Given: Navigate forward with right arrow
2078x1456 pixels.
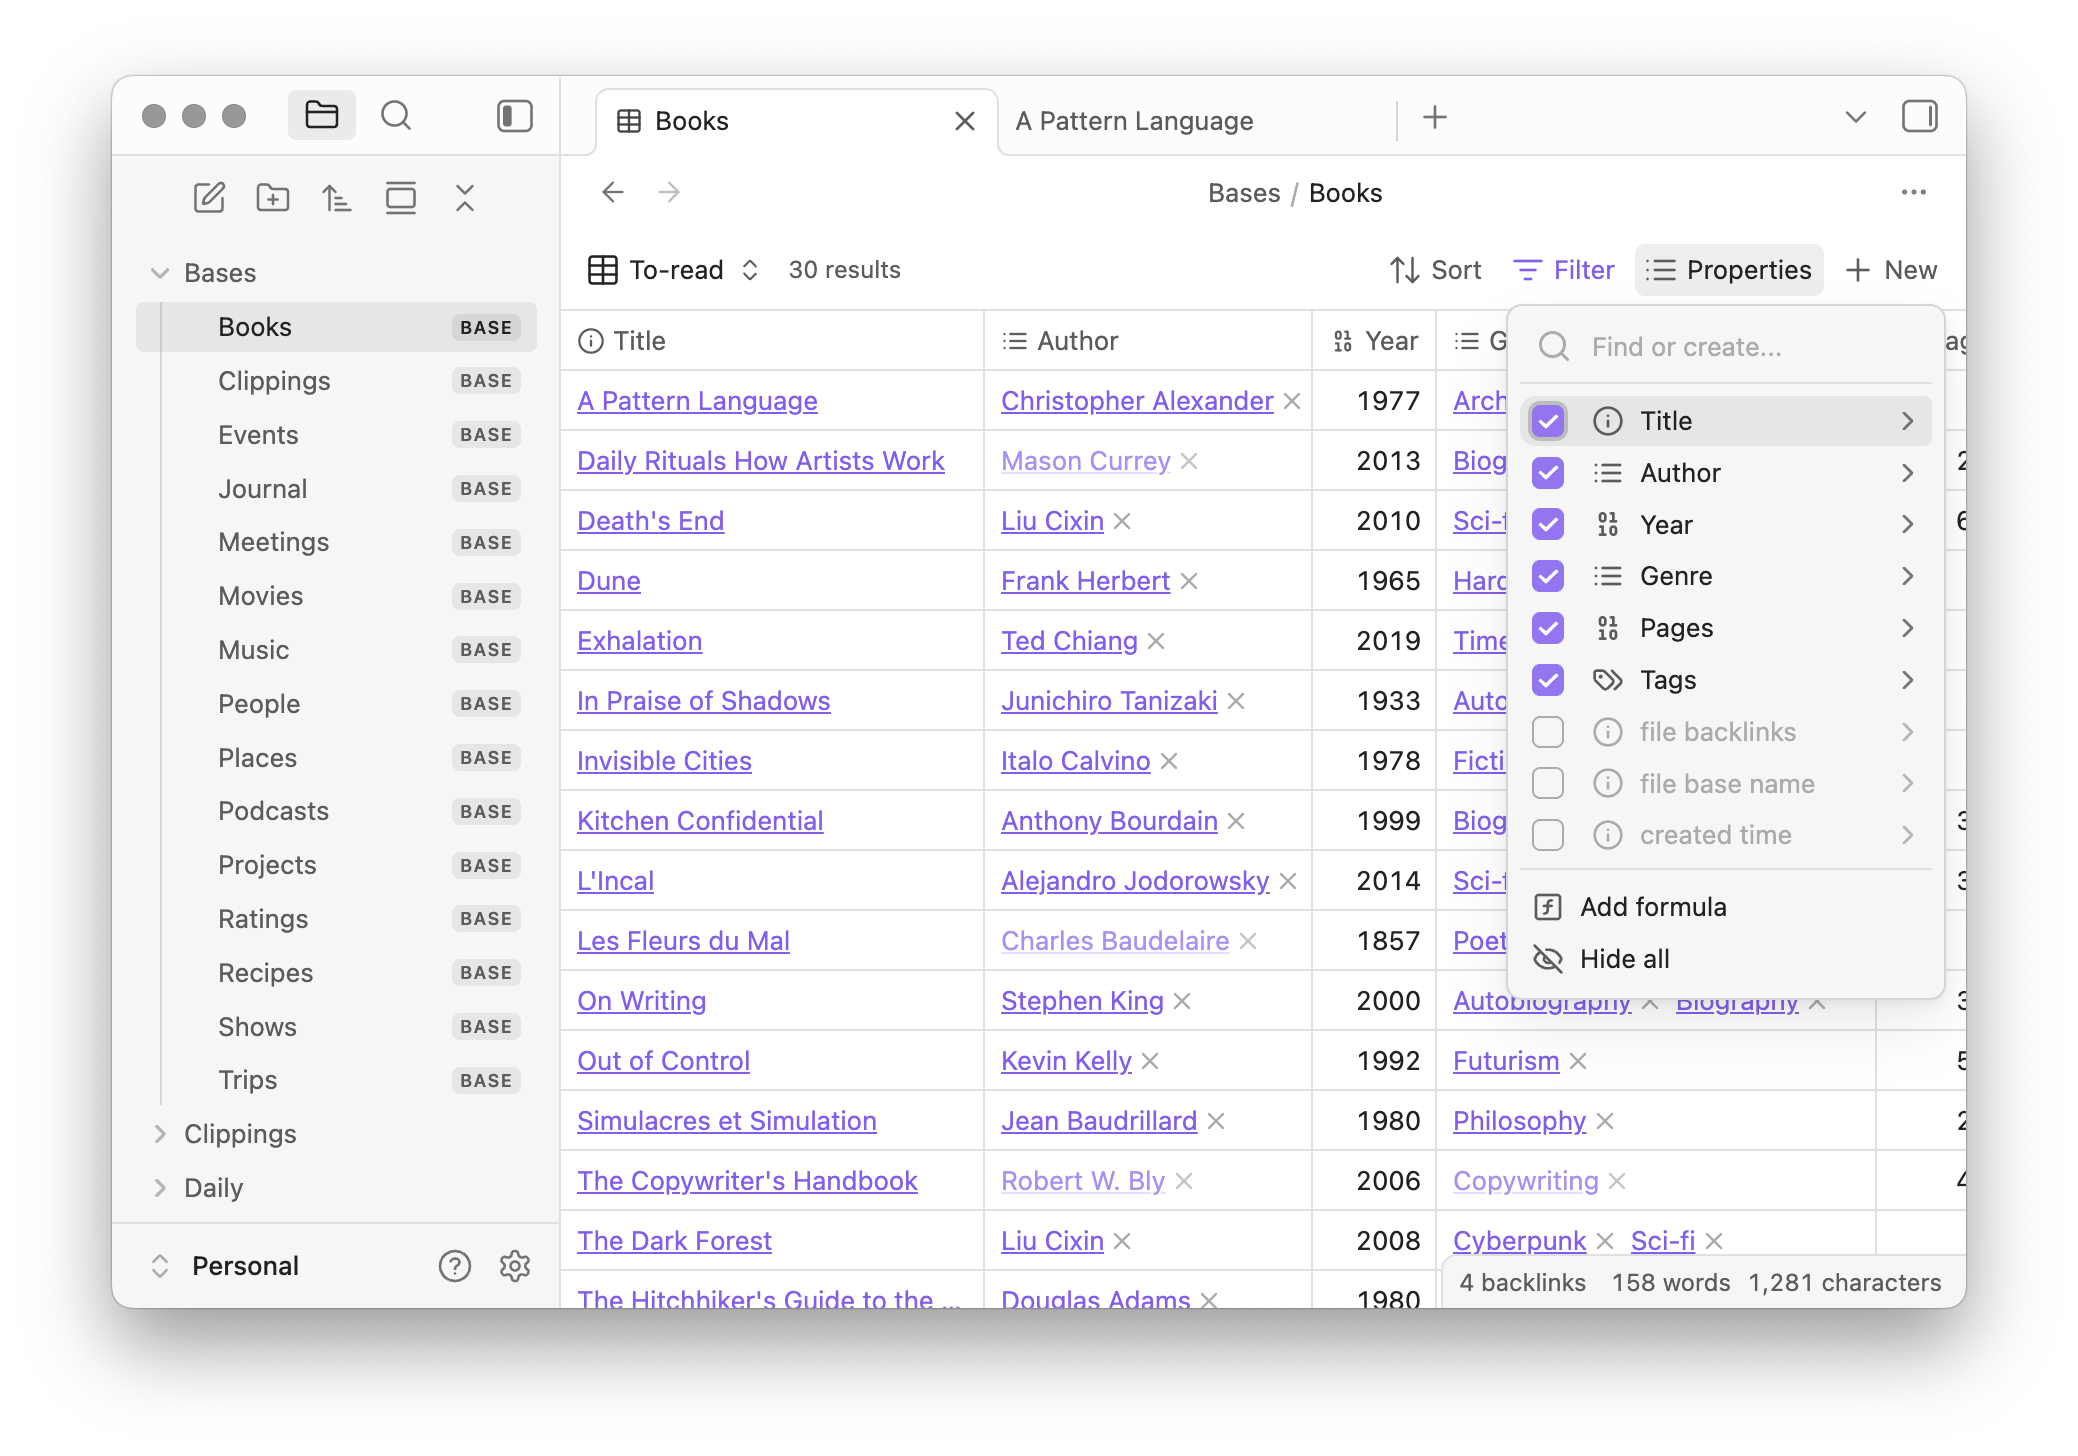Looking at the screenshot, I should click(669, 192).
